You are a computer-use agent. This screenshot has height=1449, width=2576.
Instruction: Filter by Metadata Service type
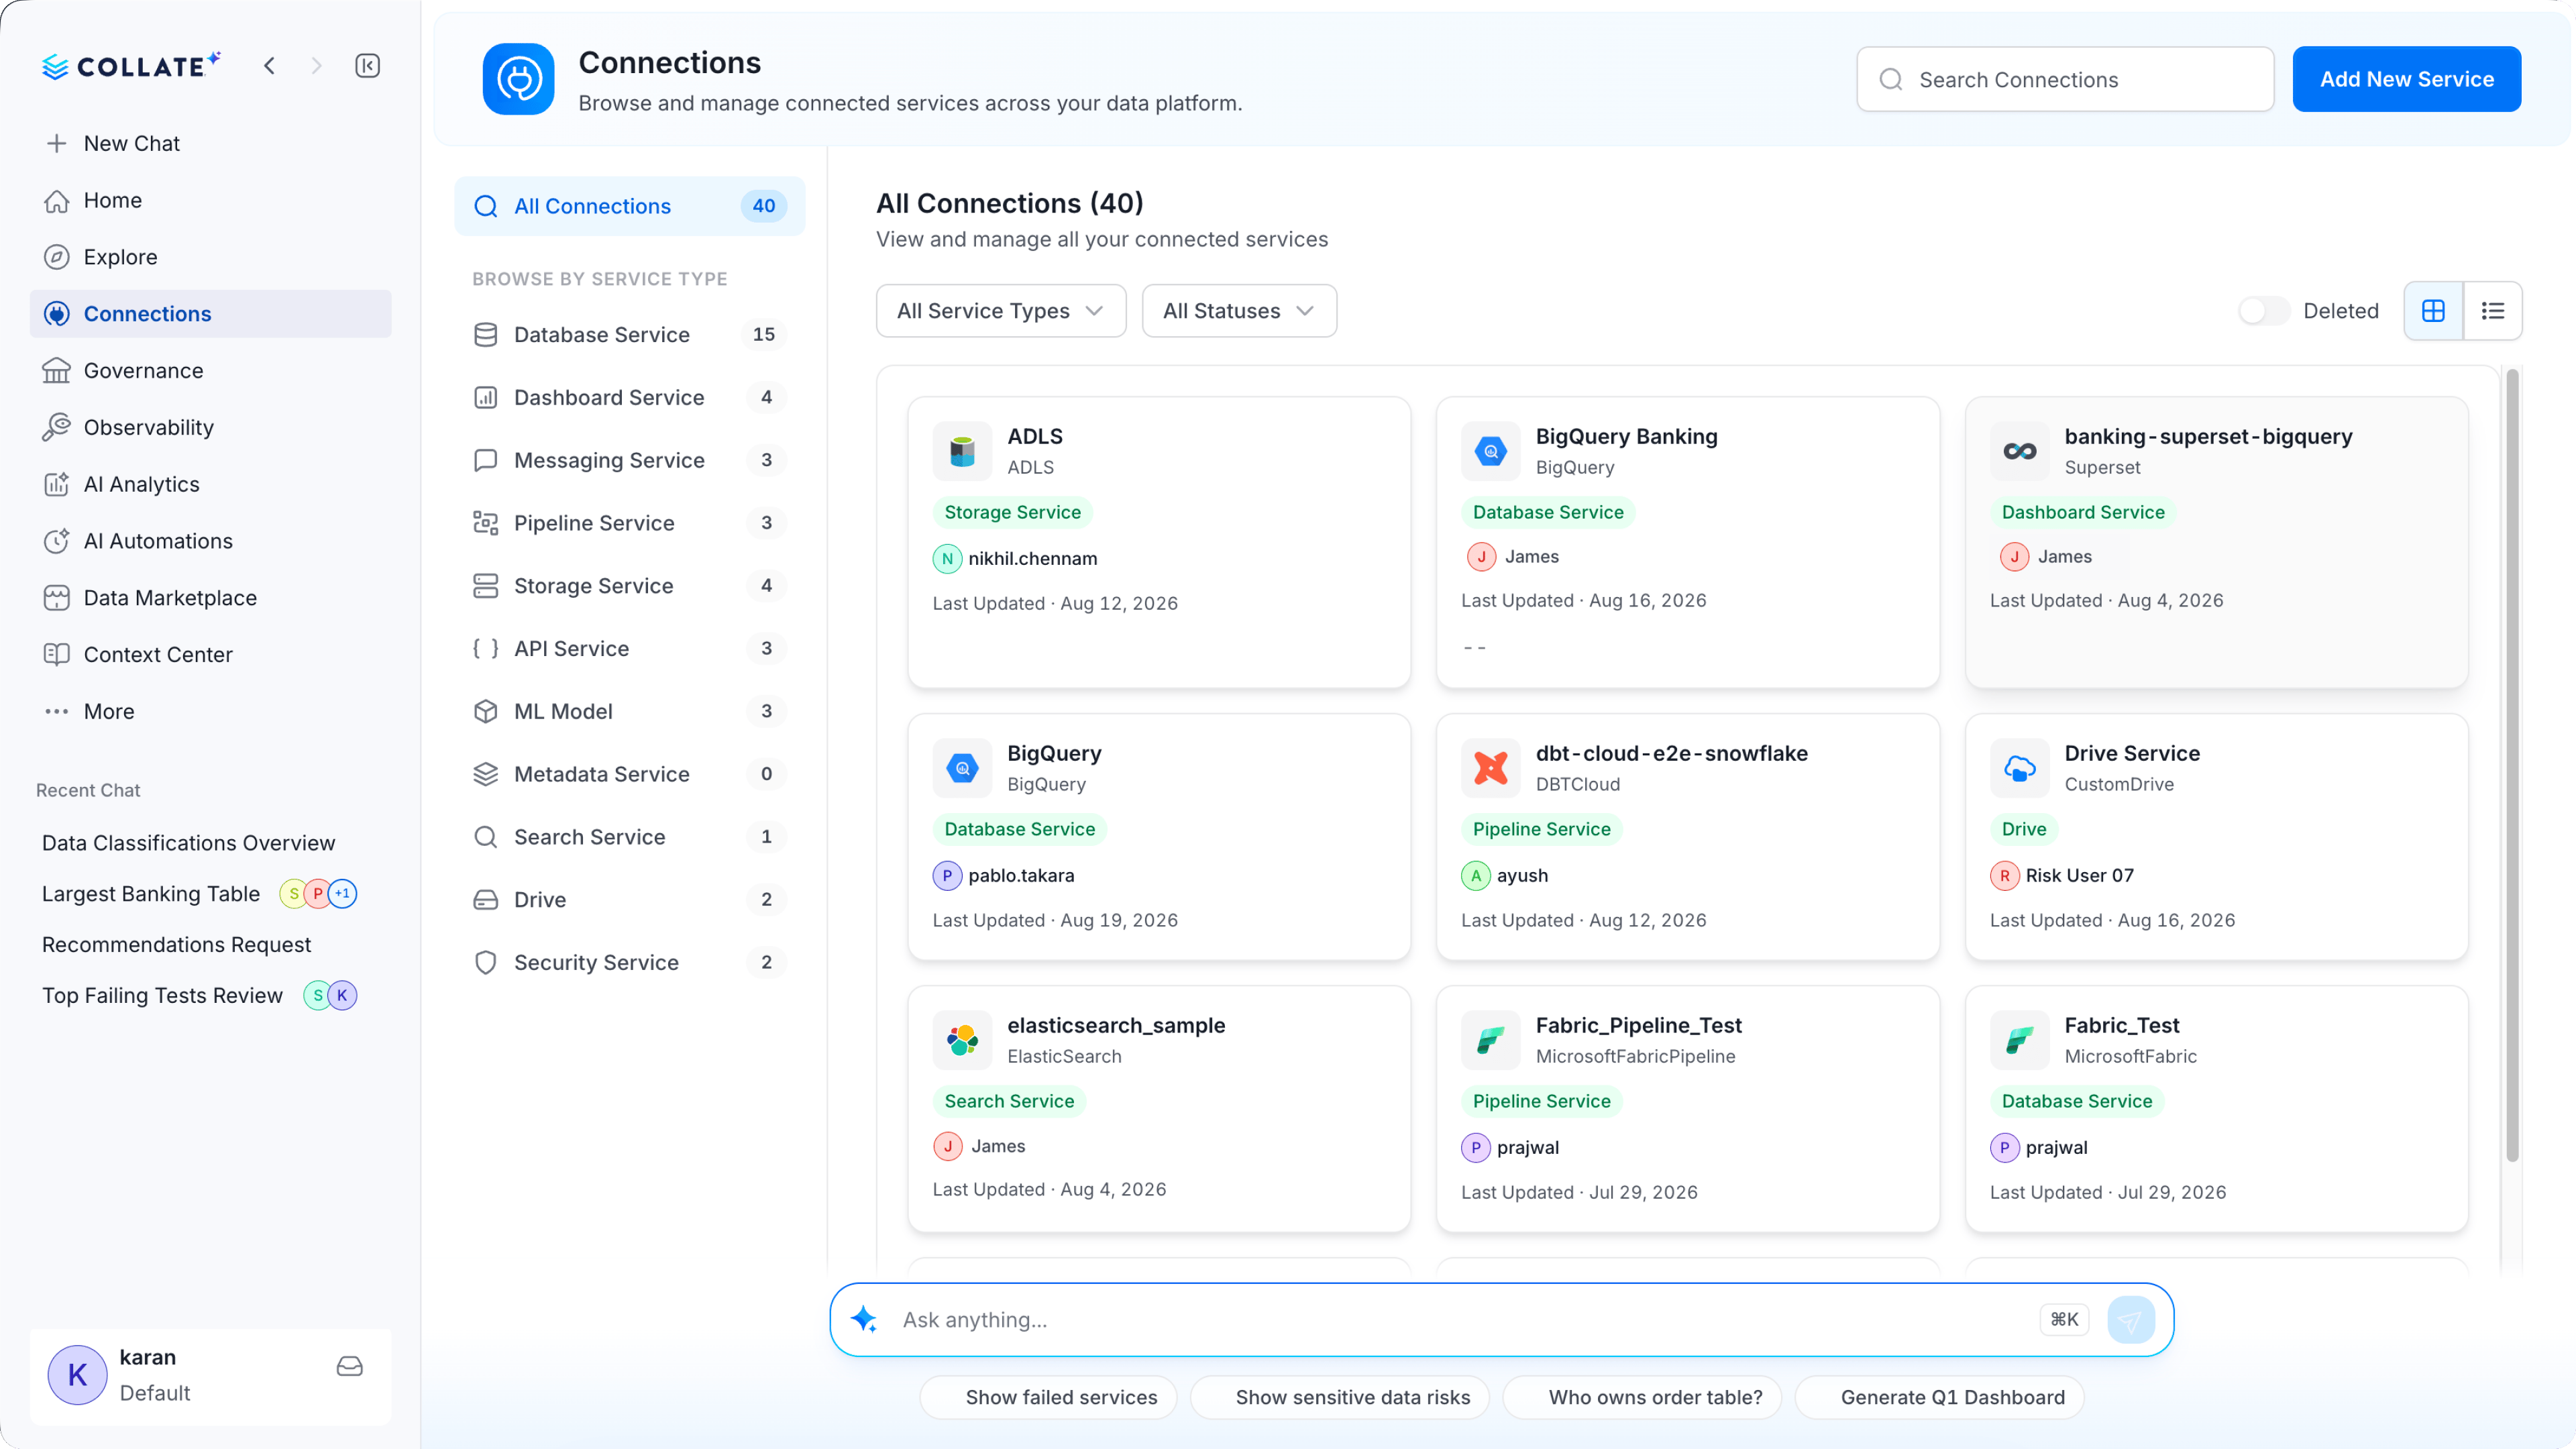pos(630,774)
